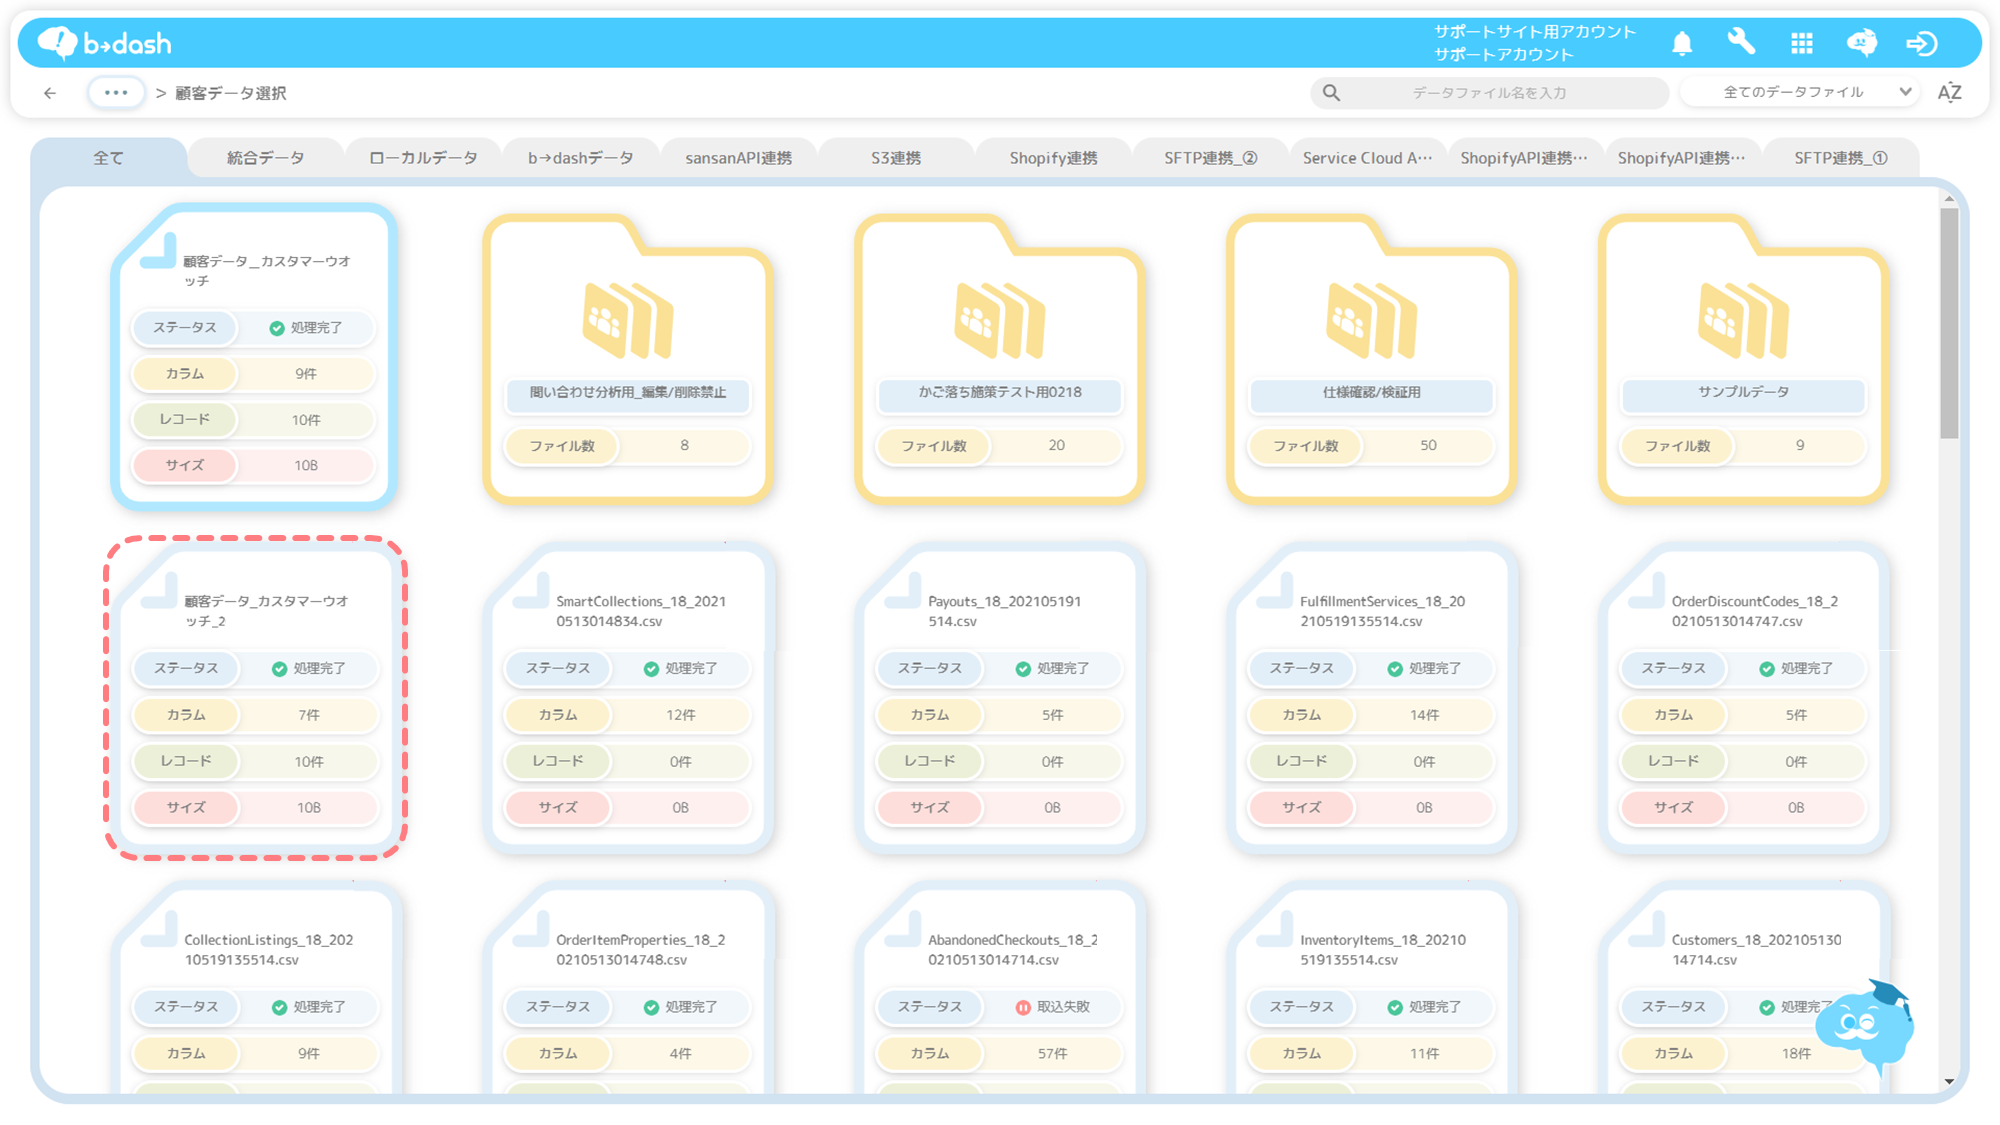Select the FulfillmentServices_18 csv file card
This screenshot has height=1125, width=2000.
(1372, 698)
